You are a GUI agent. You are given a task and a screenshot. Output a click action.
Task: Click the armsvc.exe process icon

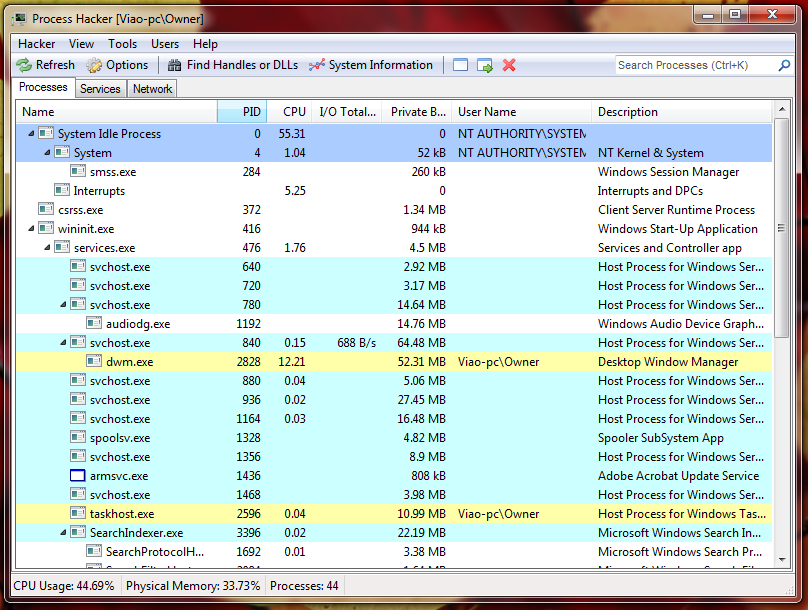click(78, 476)
